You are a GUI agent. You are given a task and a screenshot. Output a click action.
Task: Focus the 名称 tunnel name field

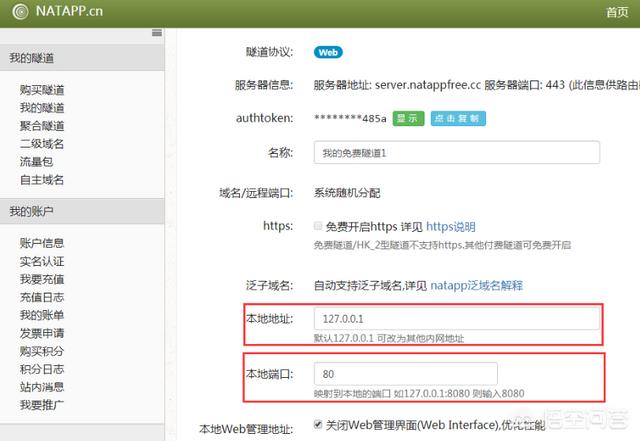(x=457, y=153)
